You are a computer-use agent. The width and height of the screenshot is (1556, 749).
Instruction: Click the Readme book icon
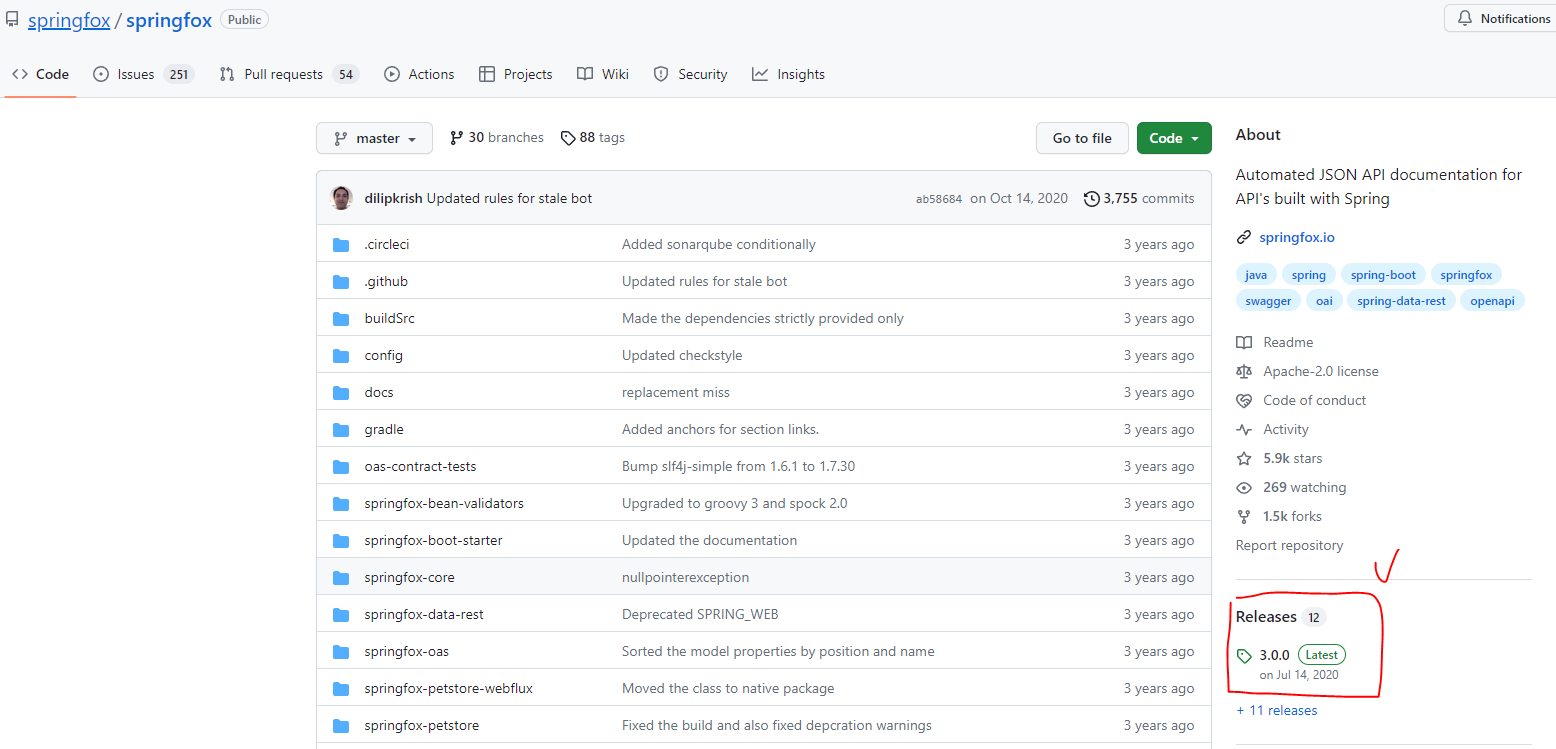click(x=1244, y=343)
